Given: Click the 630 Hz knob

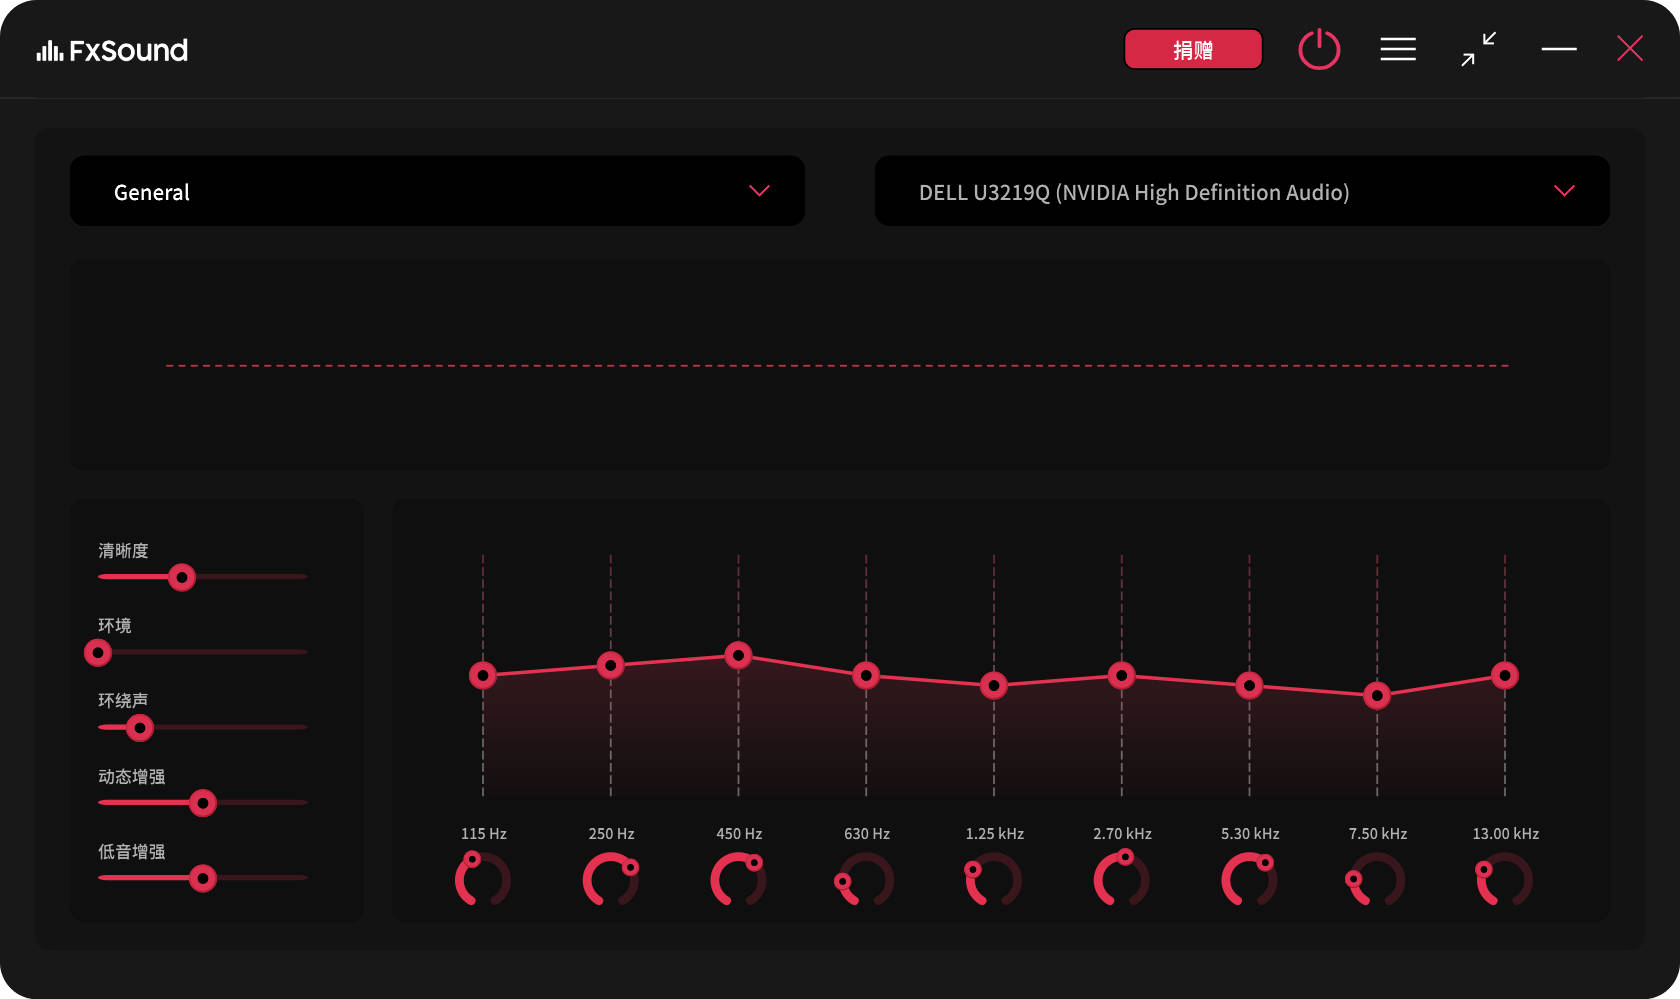Looking at the screenshot, I should pos(866,879).
